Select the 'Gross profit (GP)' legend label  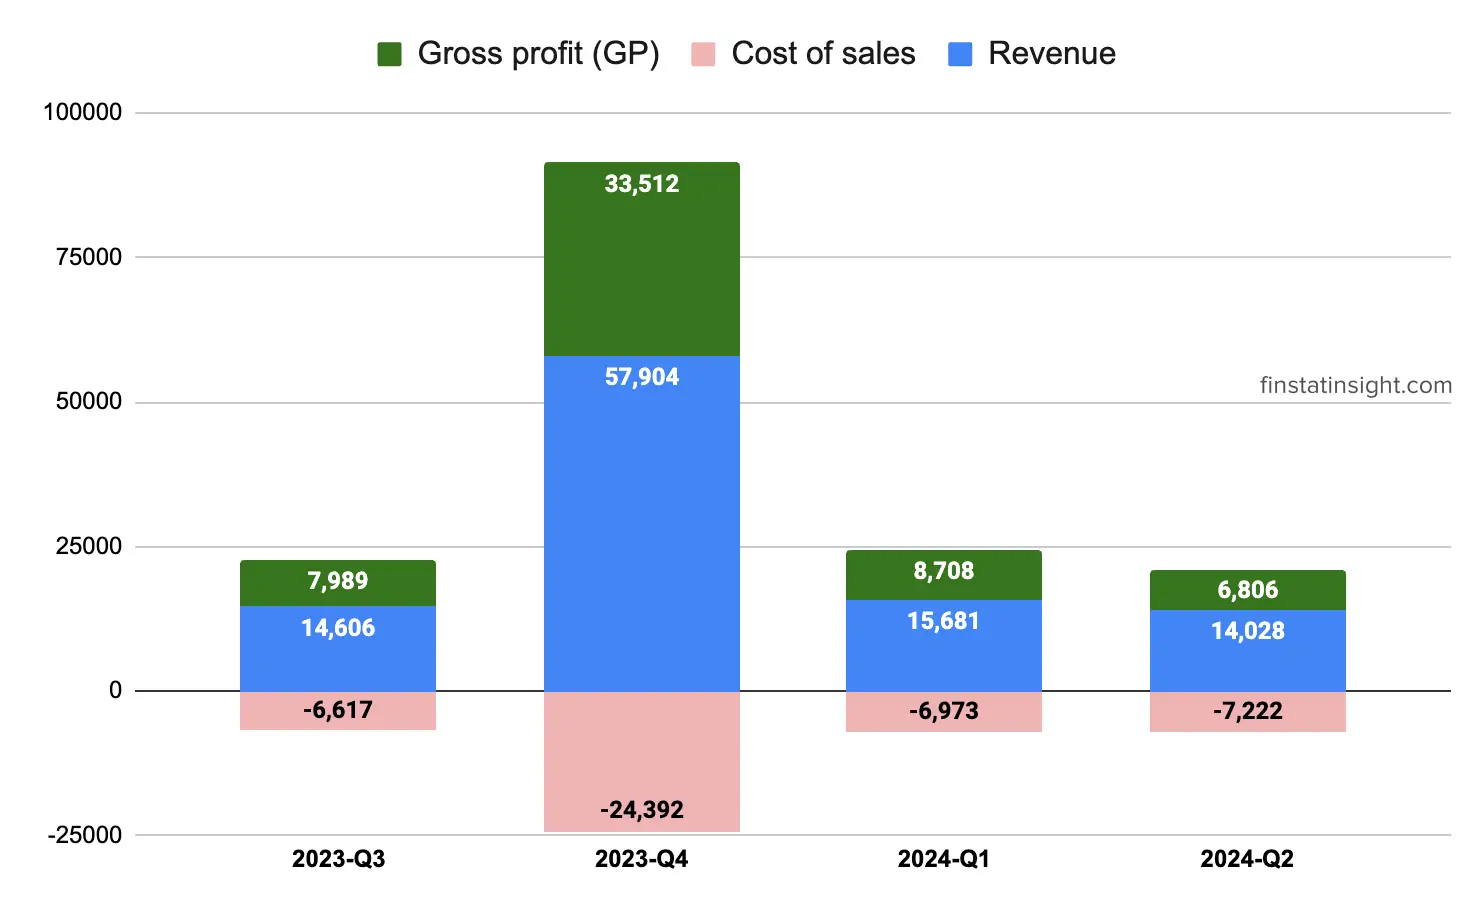[x=538, y=54]
